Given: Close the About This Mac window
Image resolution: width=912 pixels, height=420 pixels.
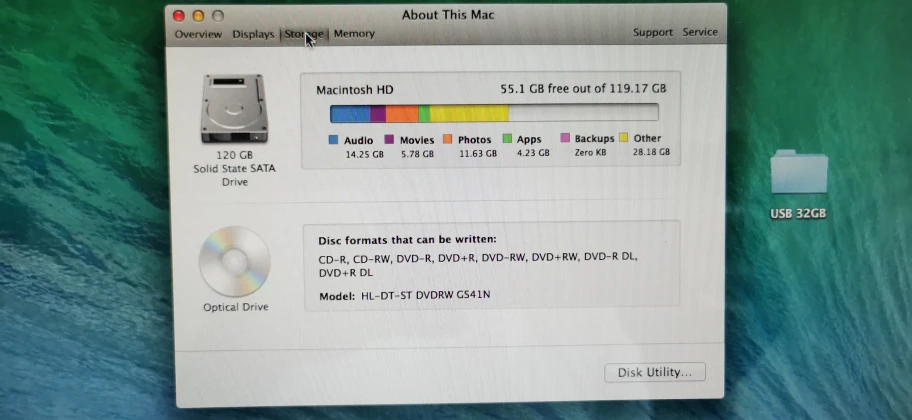Looking at the screenshot, I should (179, 16).
